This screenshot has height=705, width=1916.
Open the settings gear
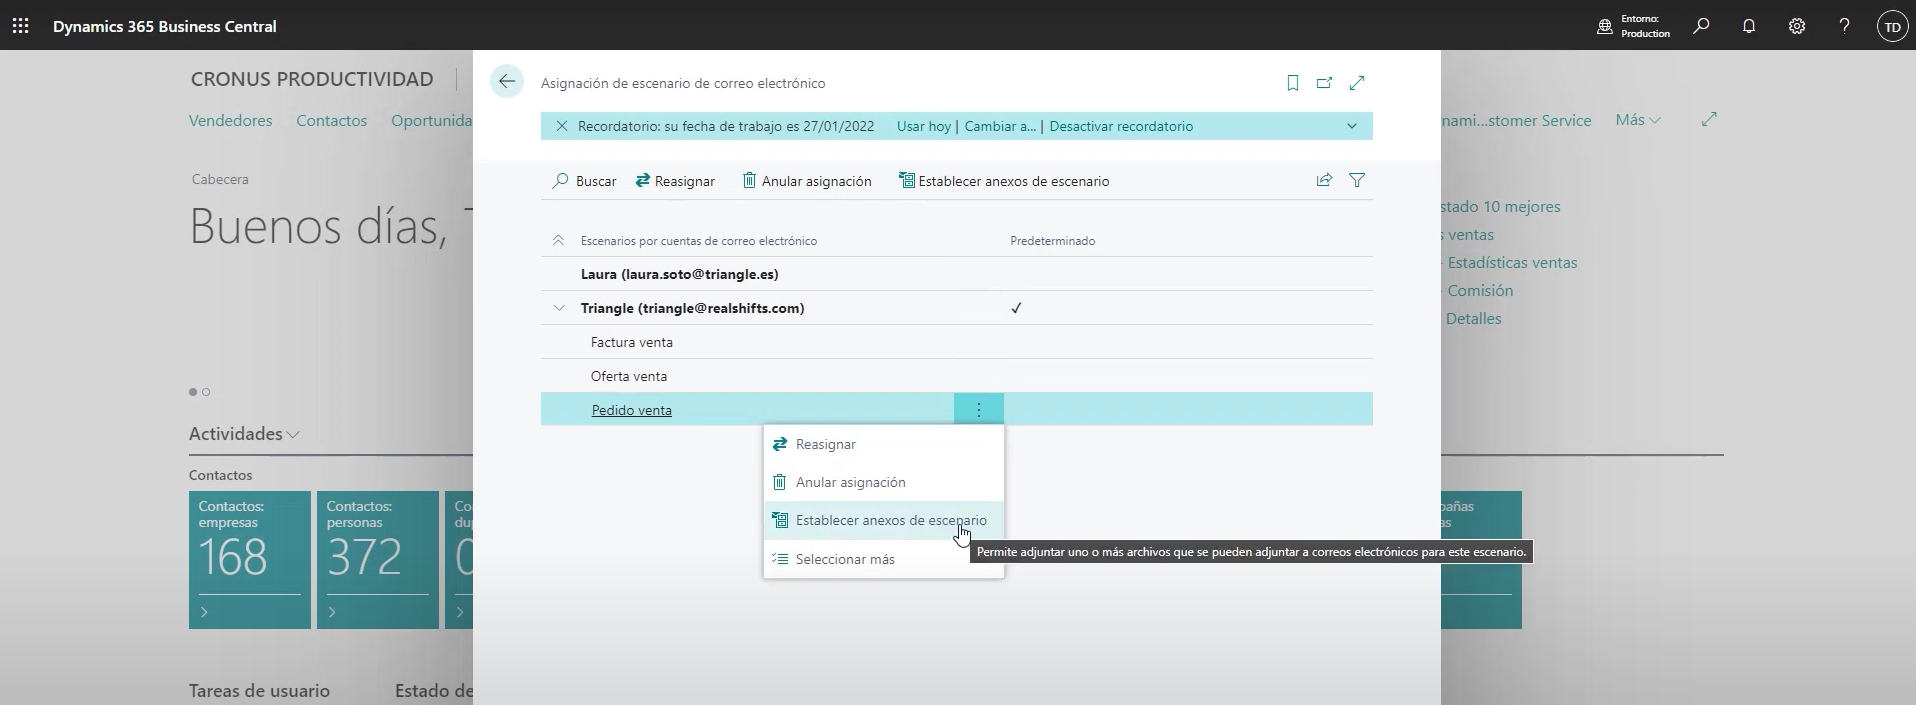pos(1796,27)
